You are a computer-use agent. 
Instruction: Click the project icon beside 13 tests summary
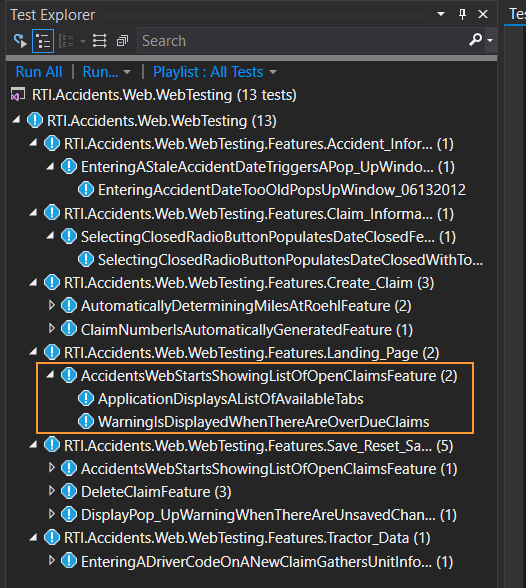coord(18,94)
